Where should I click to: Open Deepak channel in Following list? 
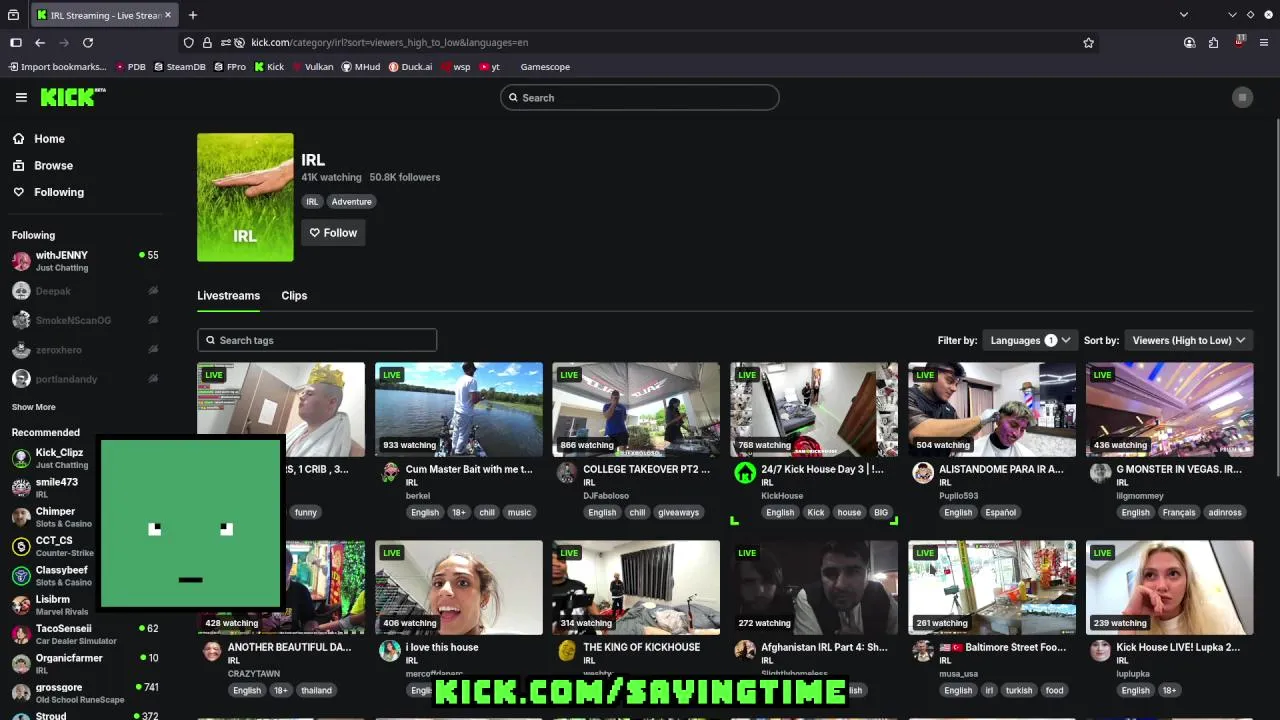[x=85, y=291]
